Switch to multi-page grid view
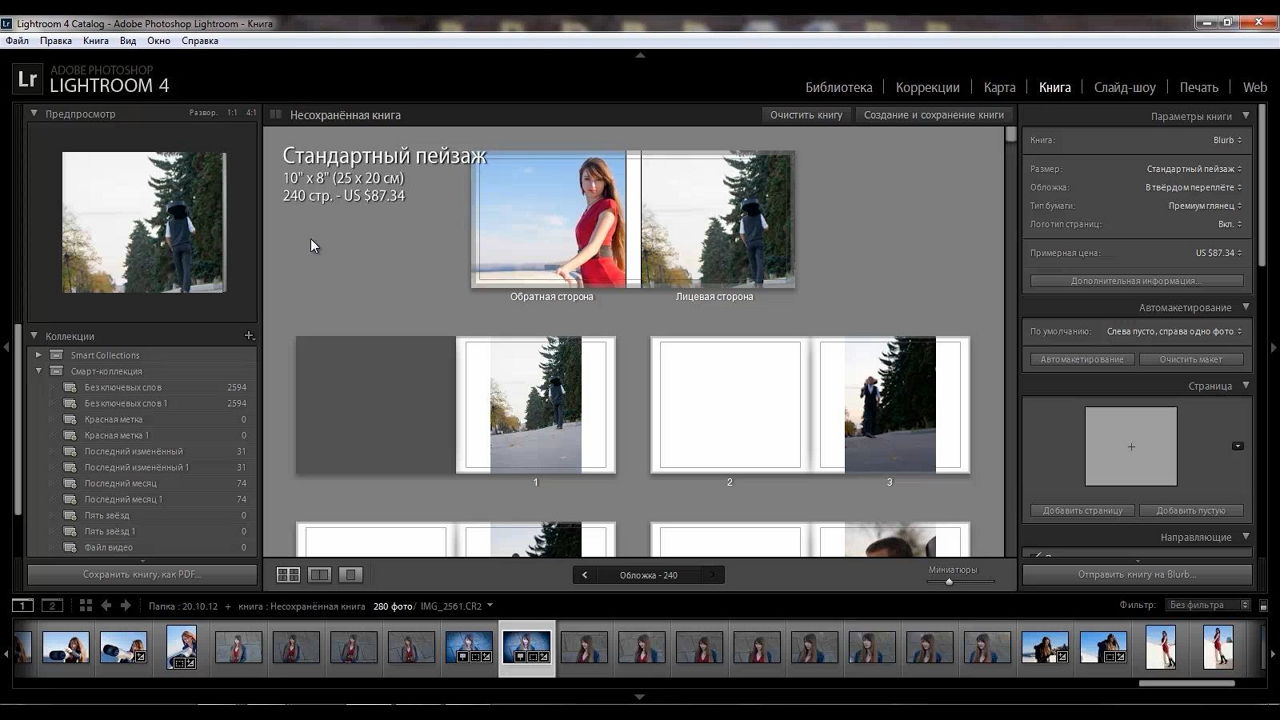The height and width of the screenshot is (720, 1280). click(x=288, y=575)
